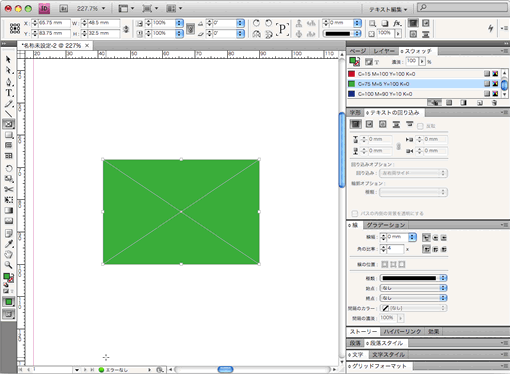Image resolution: width=510 pixels, height=374 pixels.
Task: Select the Line tool
Action: [x=8, y=113]
